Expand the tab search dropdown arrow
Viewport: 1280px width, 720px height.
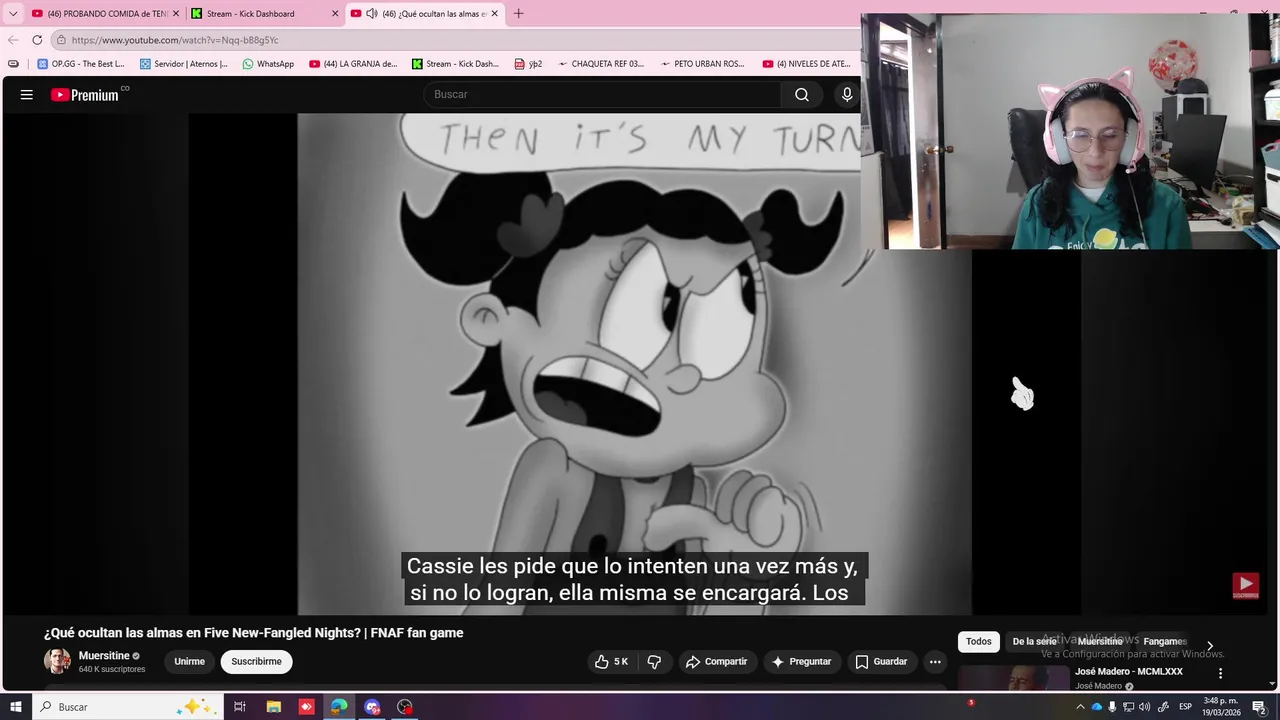point(13,13)
